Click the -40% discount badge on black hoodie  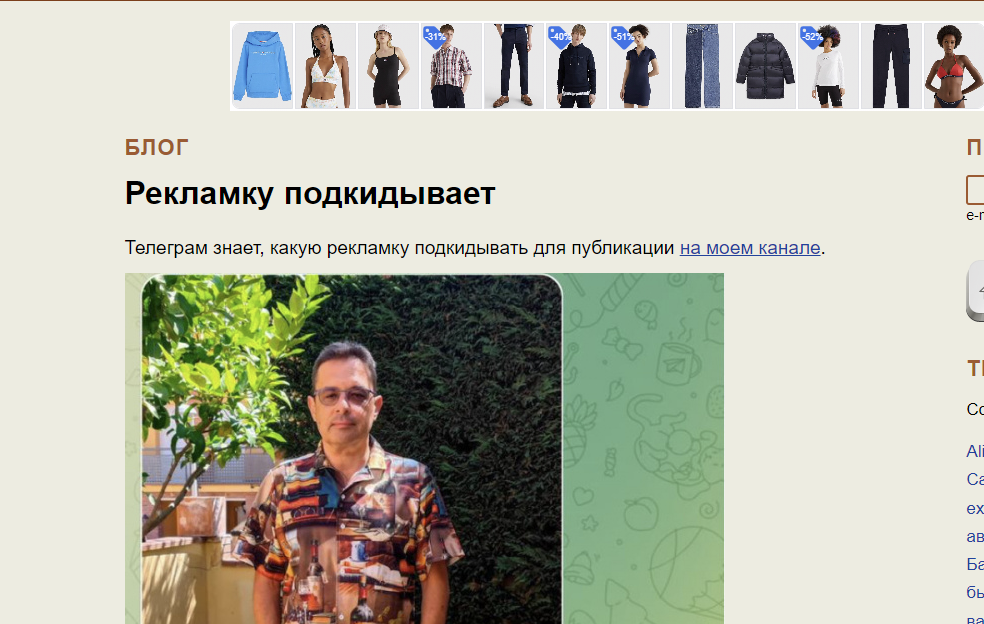[559, 36]
